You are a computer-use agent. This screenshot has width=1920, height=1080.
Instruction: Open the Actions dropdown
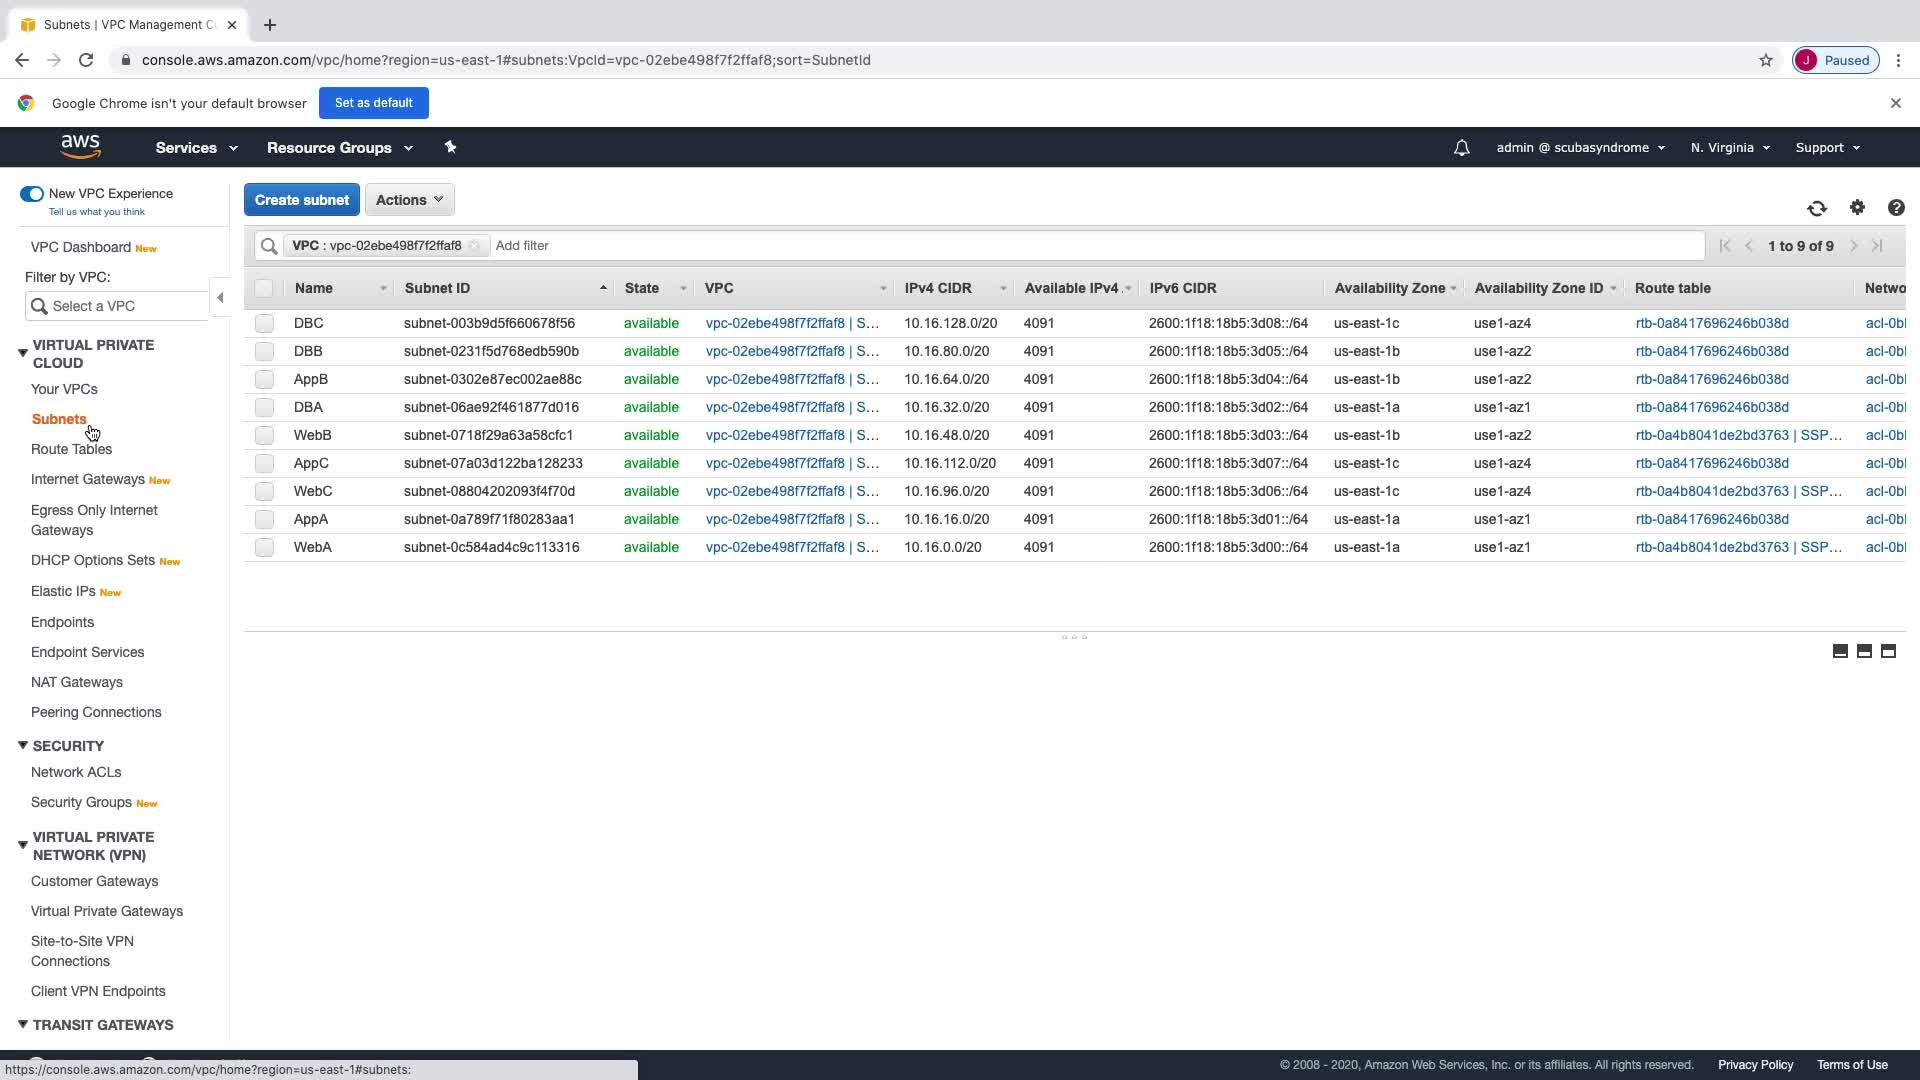[x=409, y=200]
